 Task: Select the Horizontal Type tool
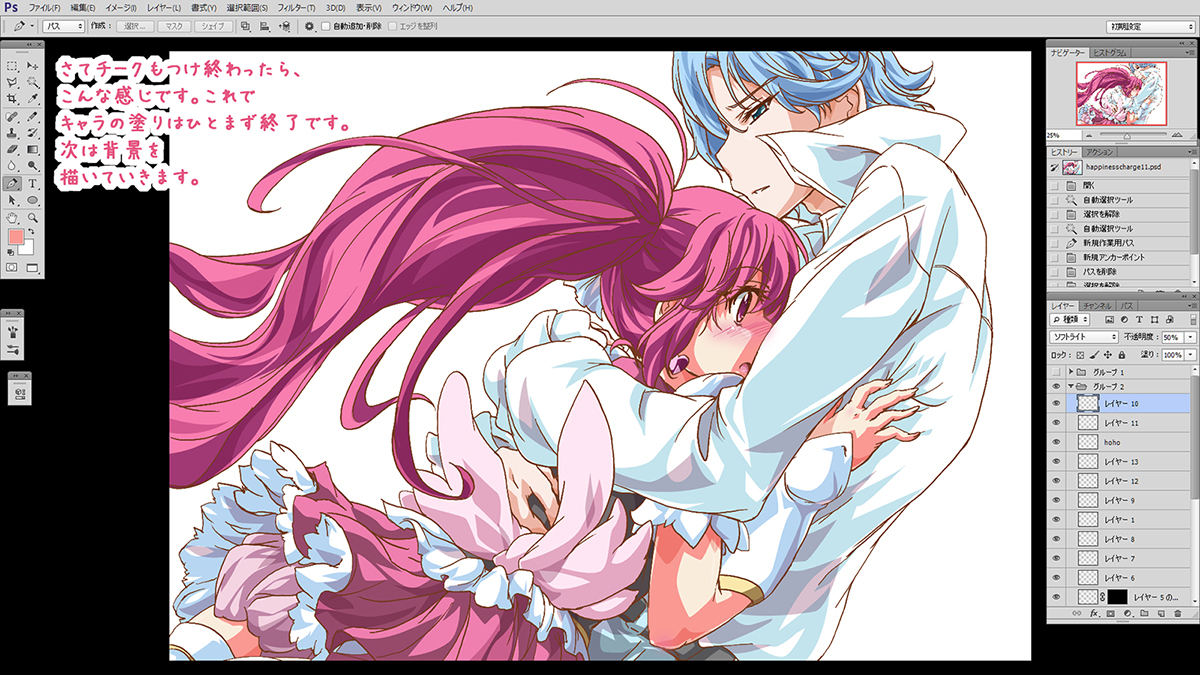33,183
